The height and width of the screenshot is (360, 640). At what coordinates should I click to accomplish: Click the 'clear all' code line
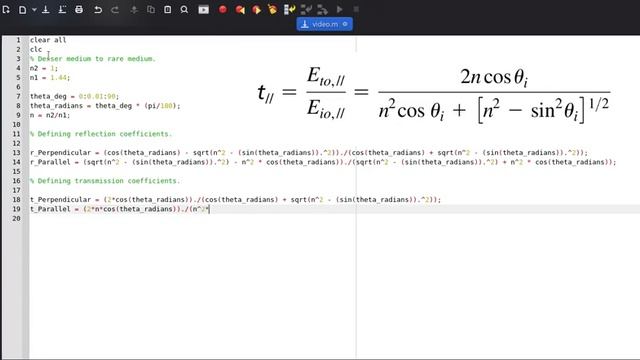(x=48, y=40)
